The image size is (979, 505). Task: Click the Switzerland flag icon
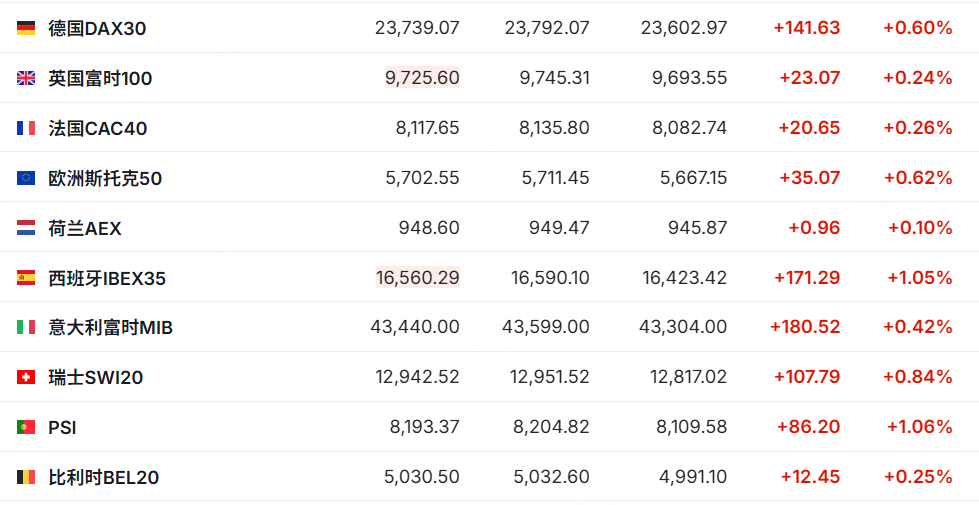click(26, 377)
